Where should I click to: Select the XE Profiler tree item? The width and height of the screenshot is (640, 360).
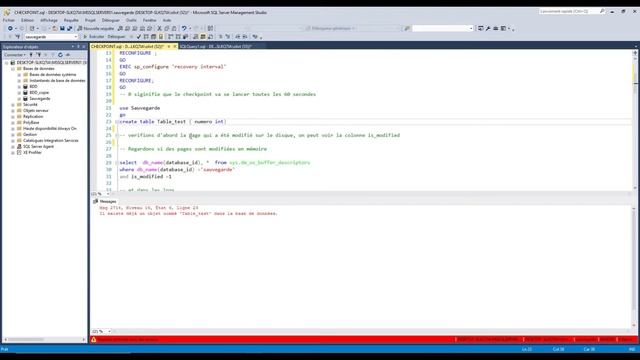(32, 152)
